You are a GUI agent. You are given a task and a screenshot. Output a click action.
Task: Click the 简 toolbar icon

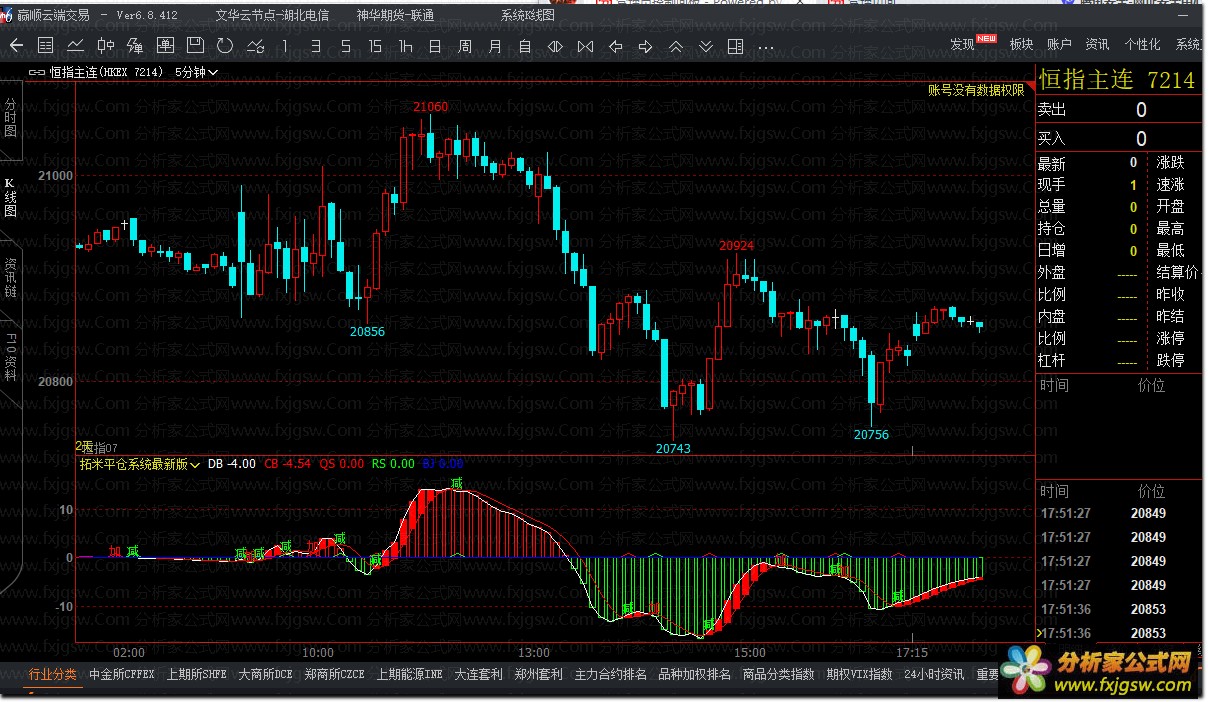[x=135, y=46]
